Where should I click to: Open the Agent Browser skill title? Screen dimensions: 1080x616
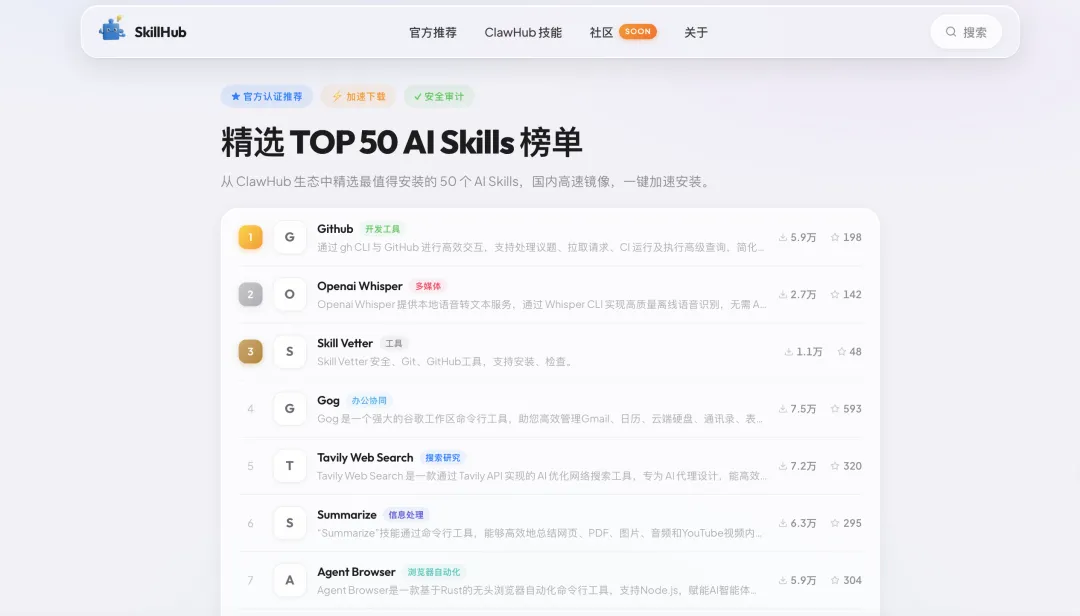(356, 572)
